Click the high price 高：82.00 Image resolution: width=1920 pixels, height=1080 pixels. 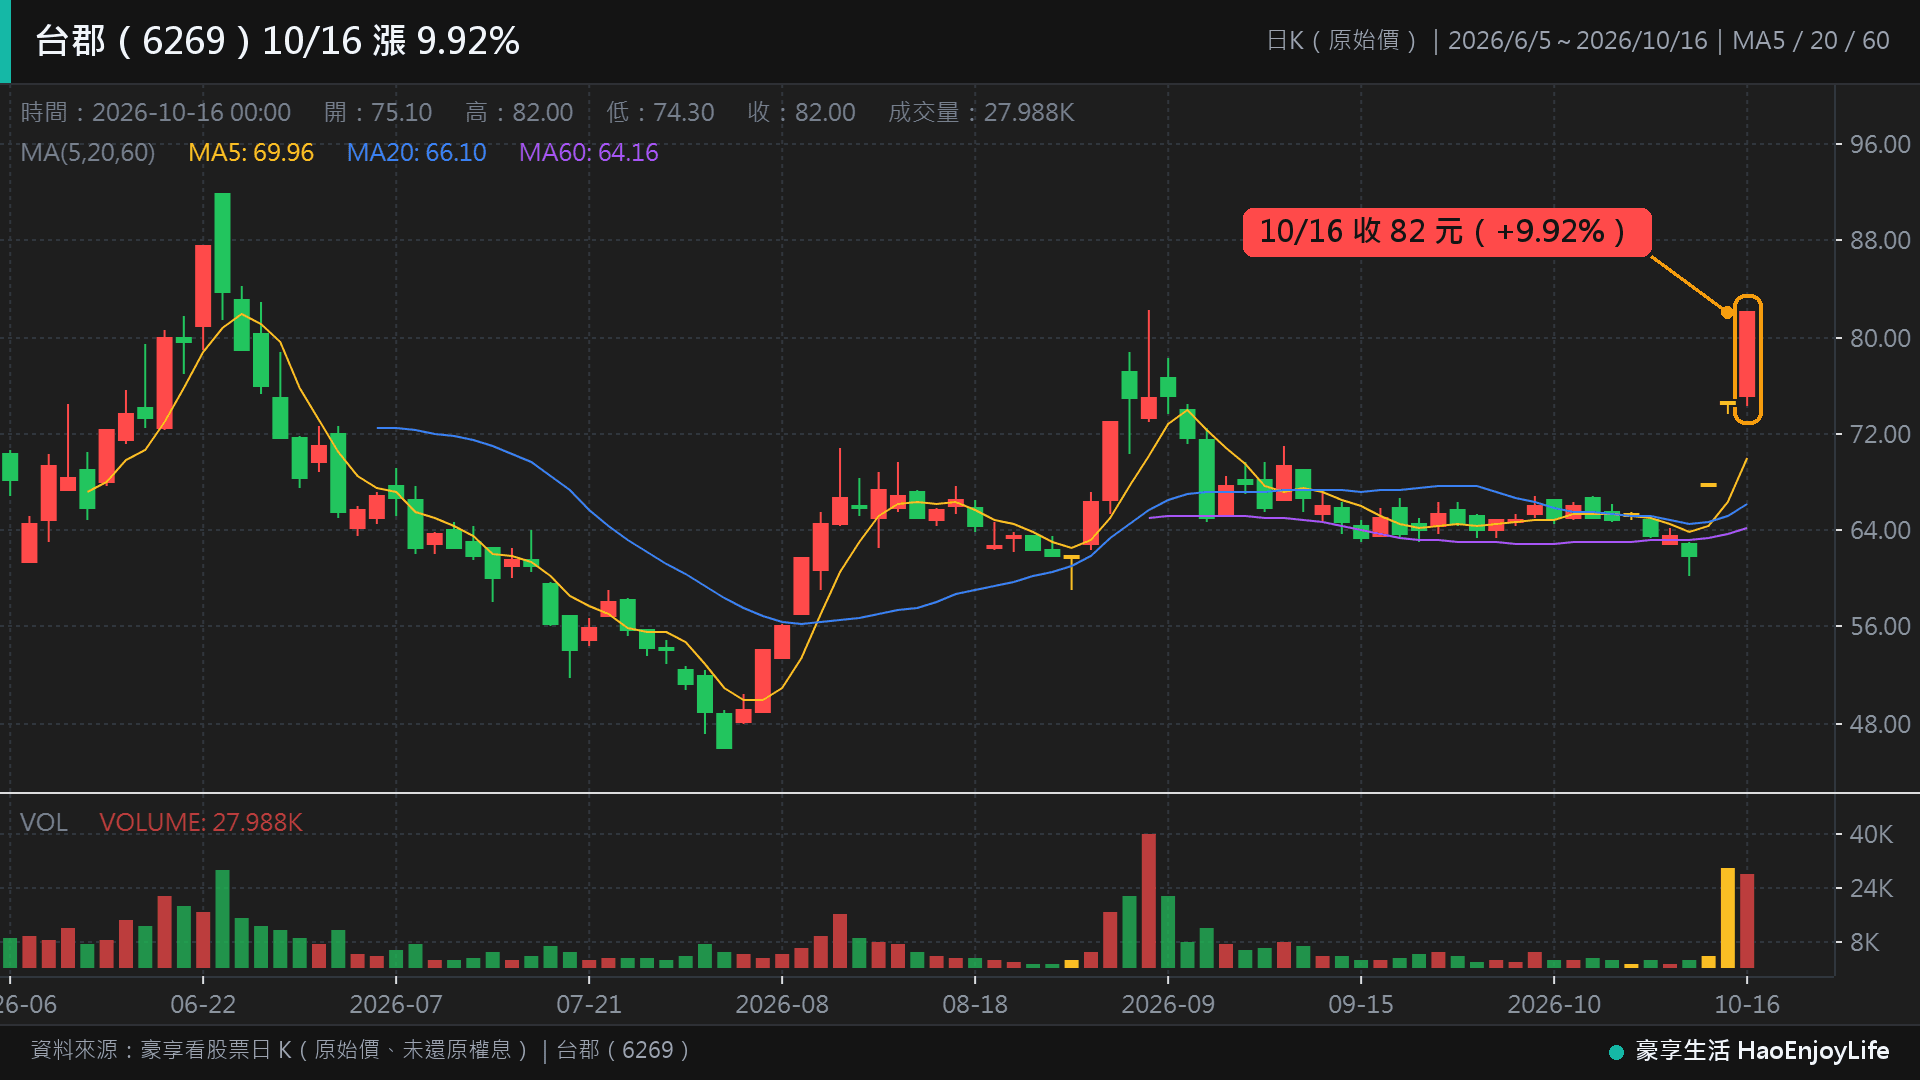pos(518,112)
